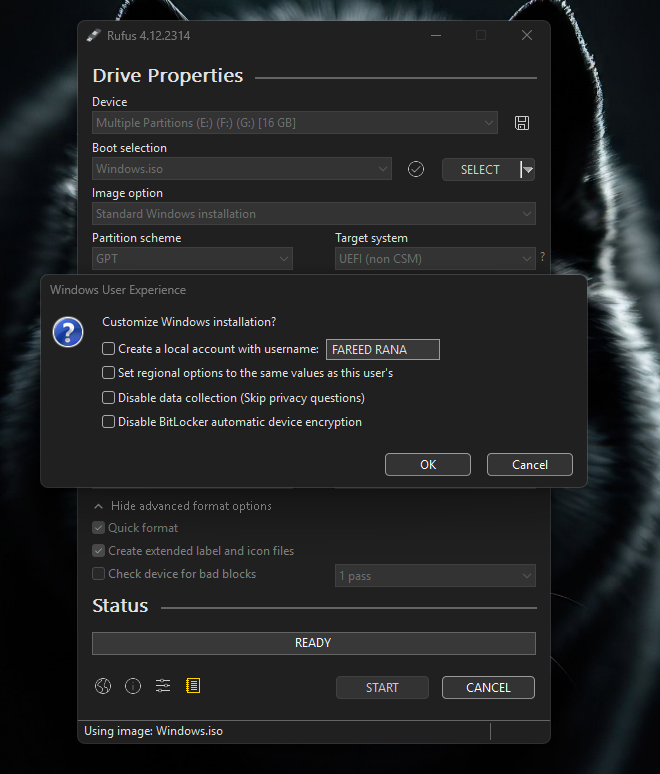Click the save device image disk icon
The image size is (660, 774).
click(x=522, y=123)
